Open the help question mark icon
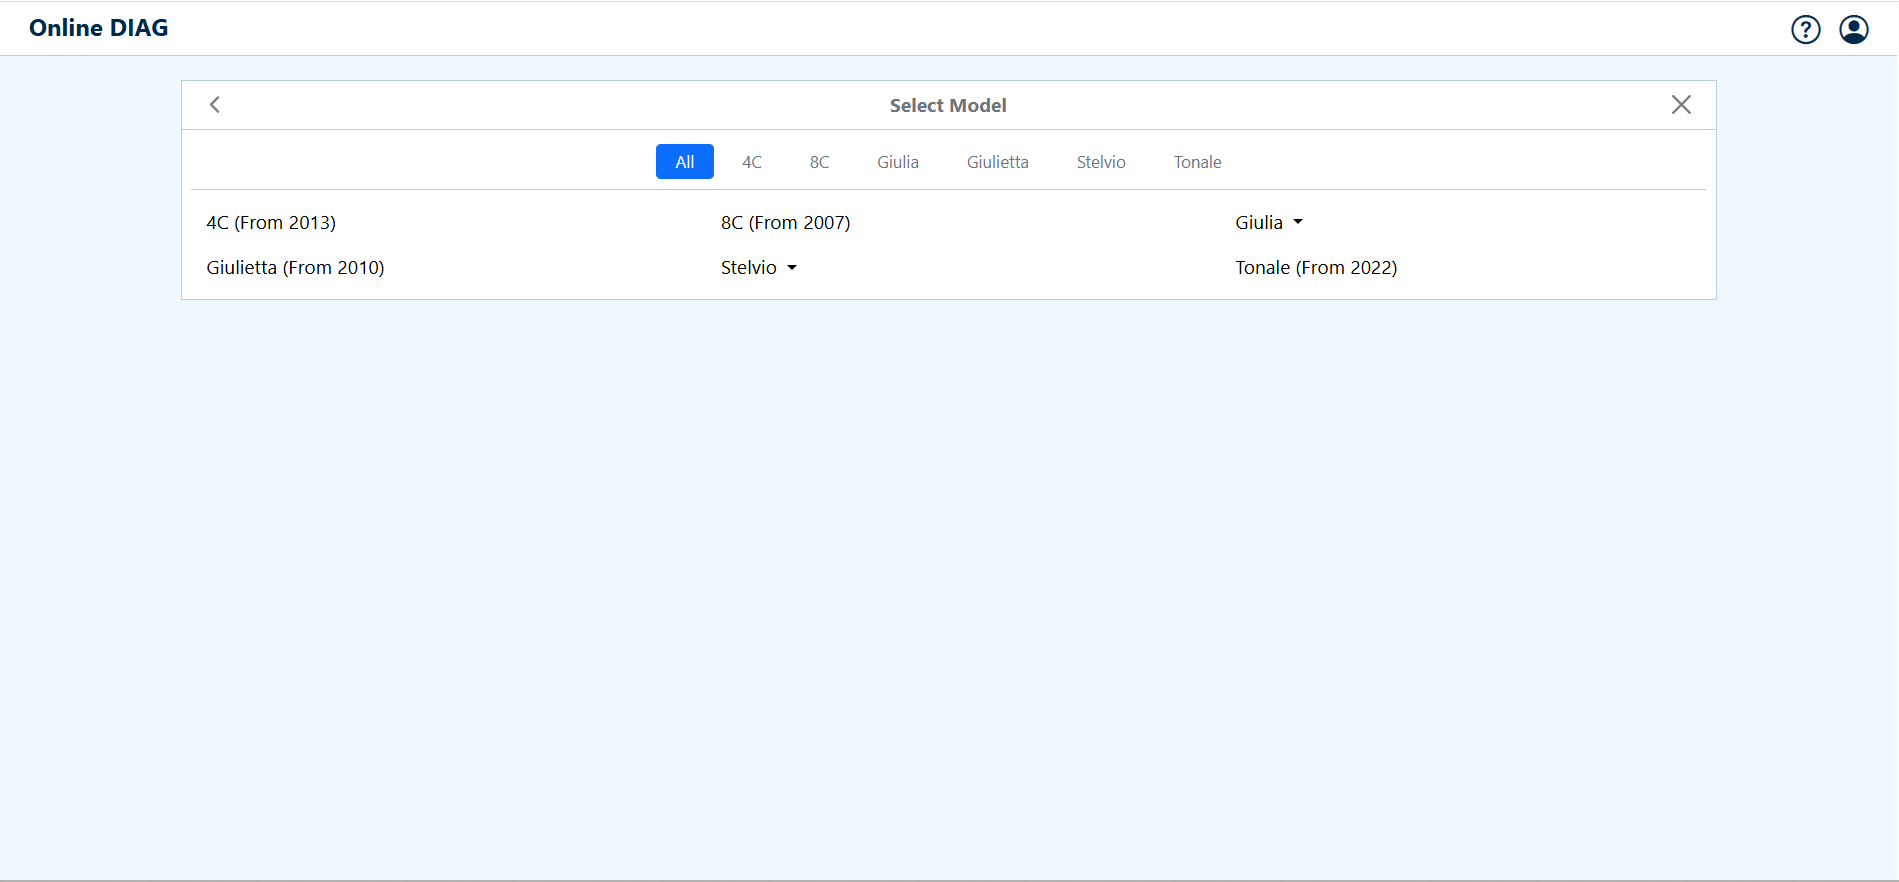The height and width of the screenshot is (882, 1899). click(x=1805, y=30)
